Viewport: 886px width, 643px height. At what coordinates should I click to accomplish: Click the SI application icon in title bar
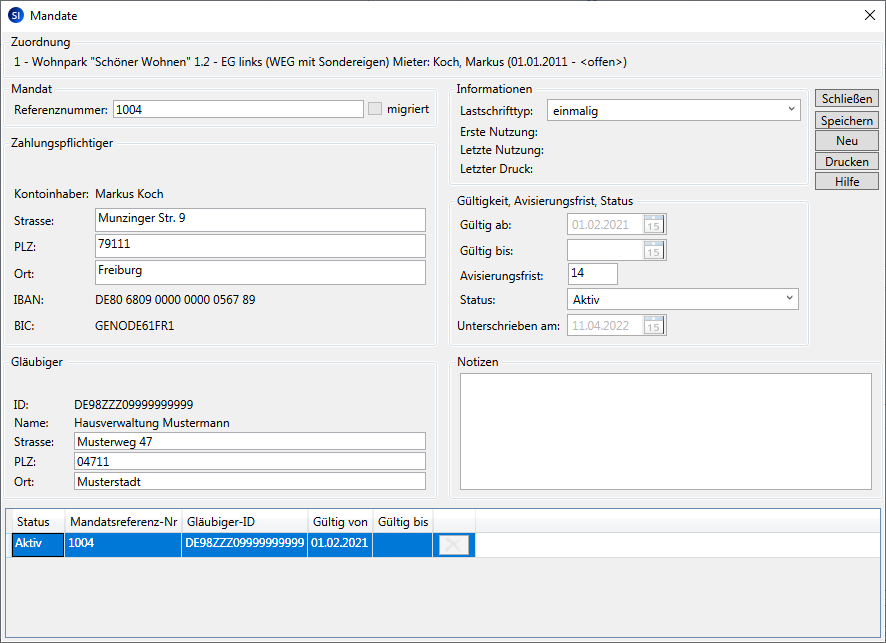[15, 16]
